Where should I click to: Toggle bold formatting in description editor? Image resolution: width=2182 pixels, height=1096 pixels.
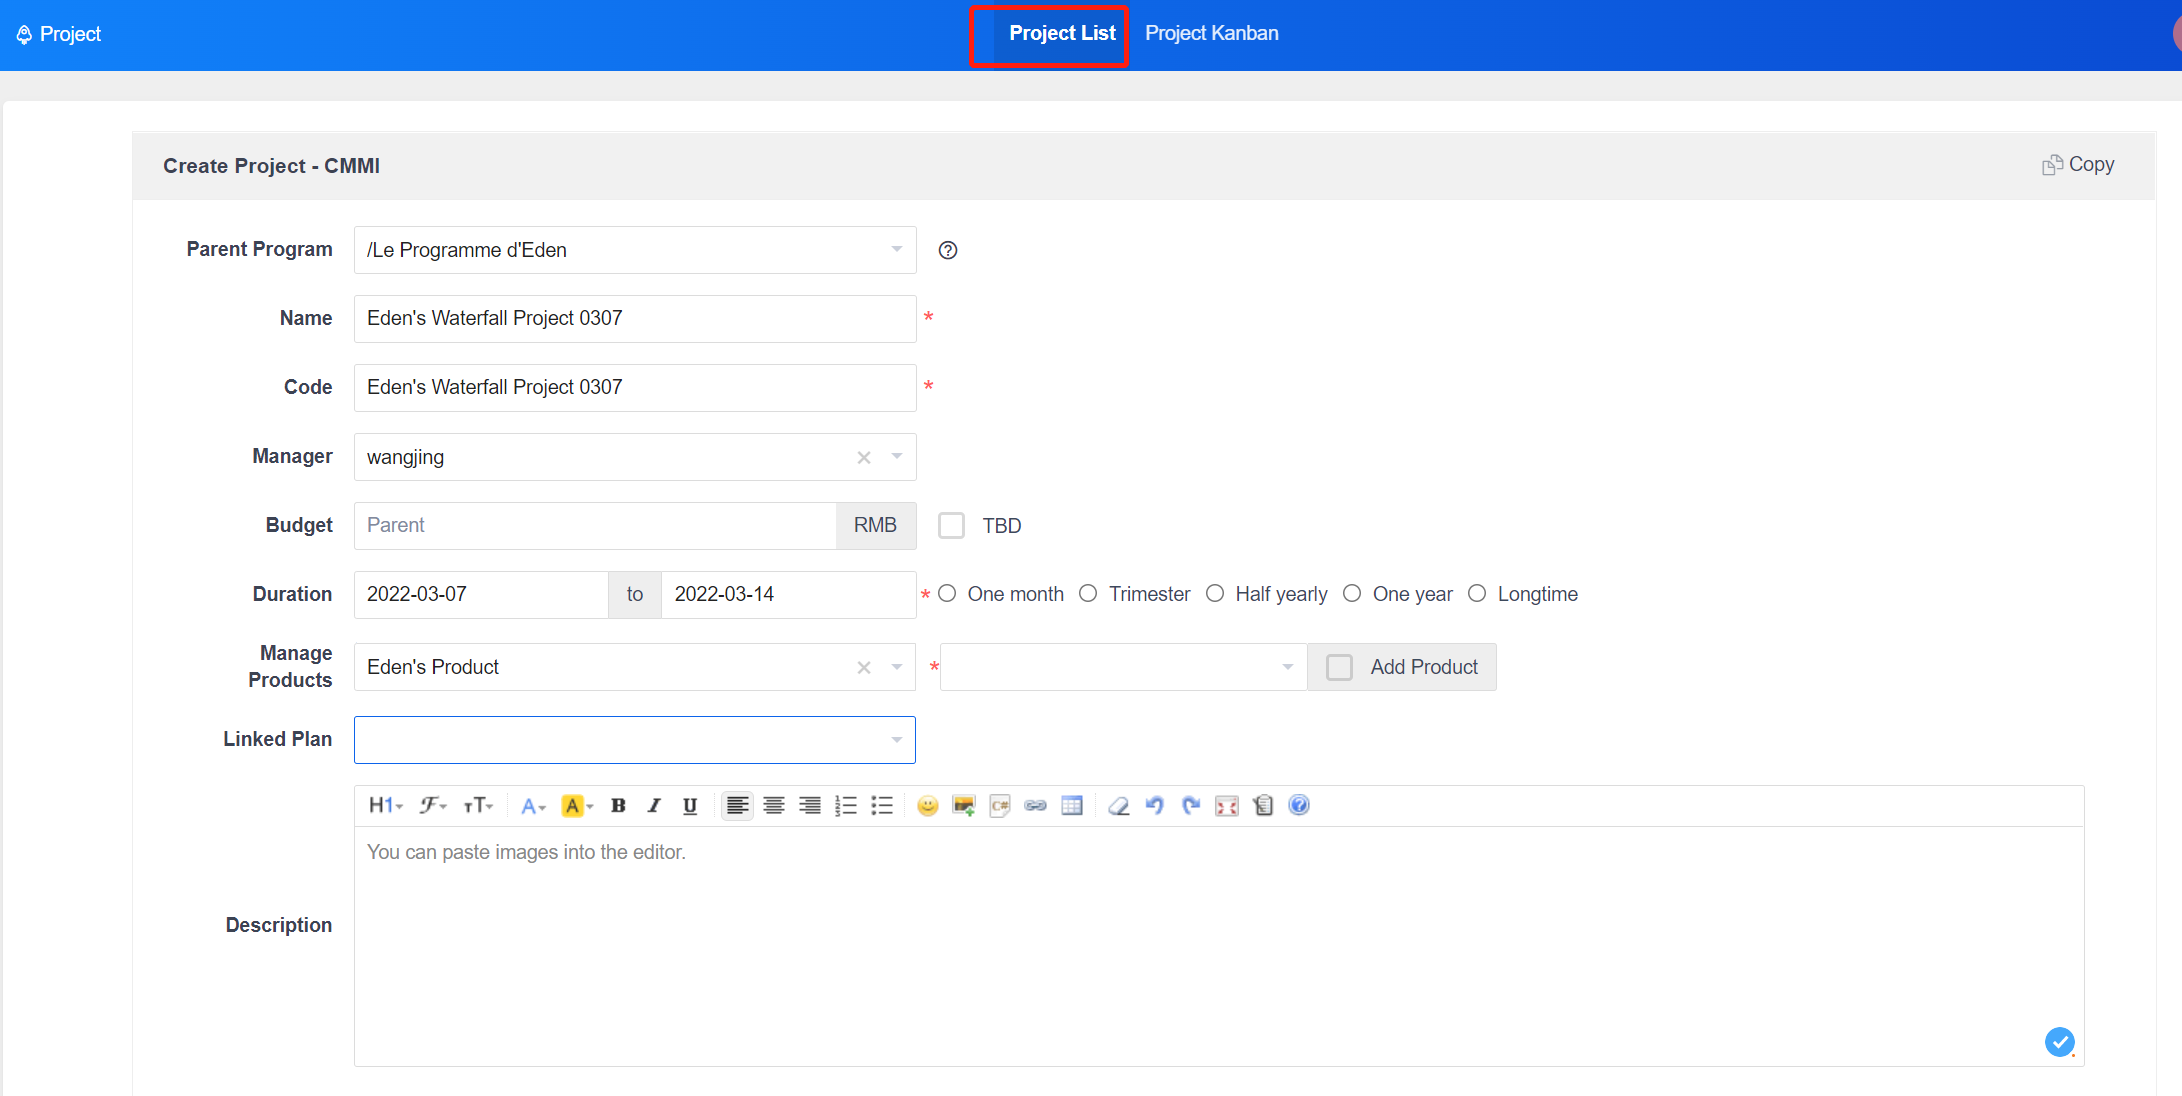[x=618, y=806]
